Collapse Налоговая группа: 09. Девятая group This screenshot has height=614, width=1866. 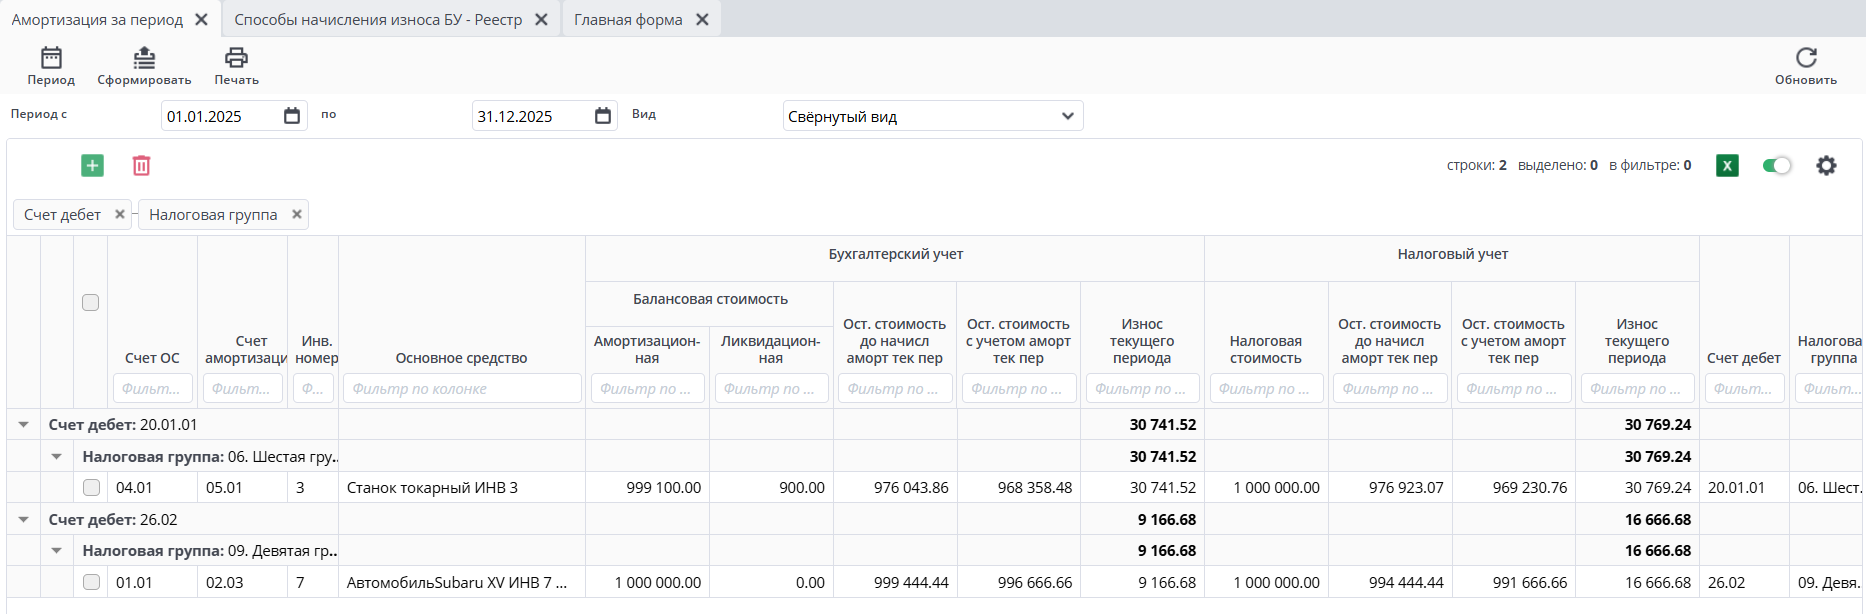click(x=57, y=551)
